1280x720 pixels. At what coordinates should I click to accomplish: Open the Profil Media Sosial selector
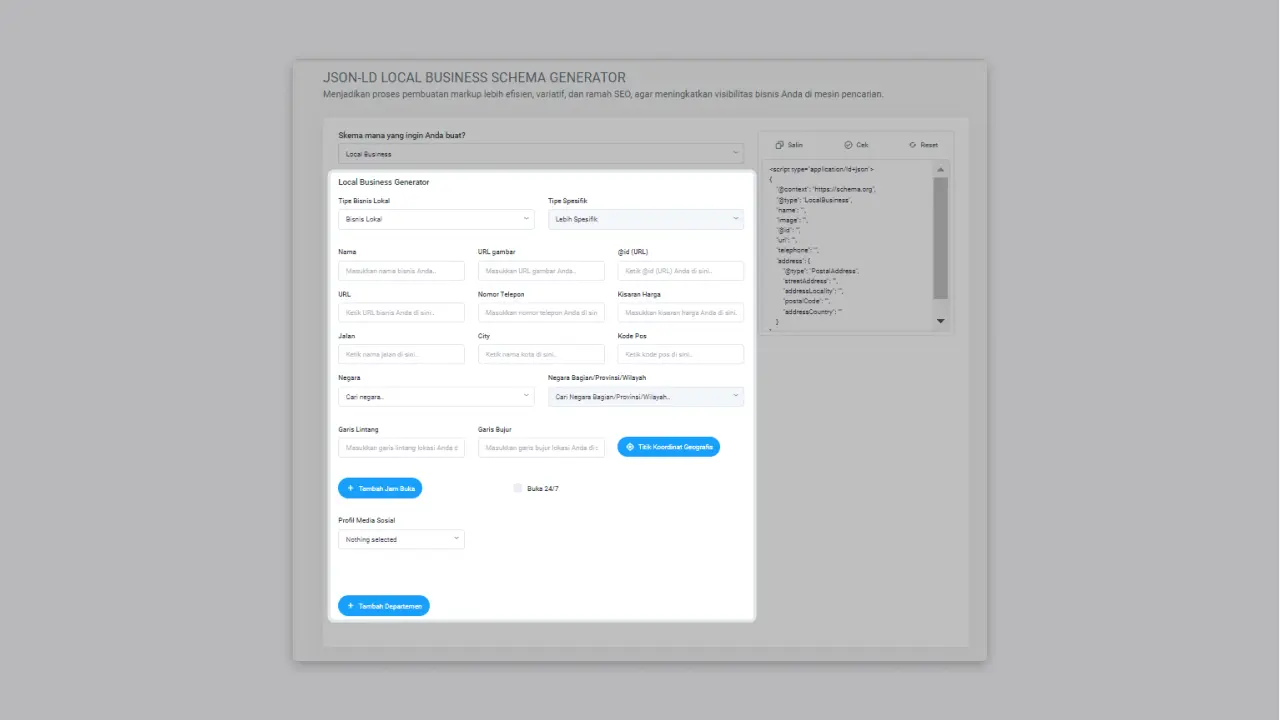click(400, 539)
